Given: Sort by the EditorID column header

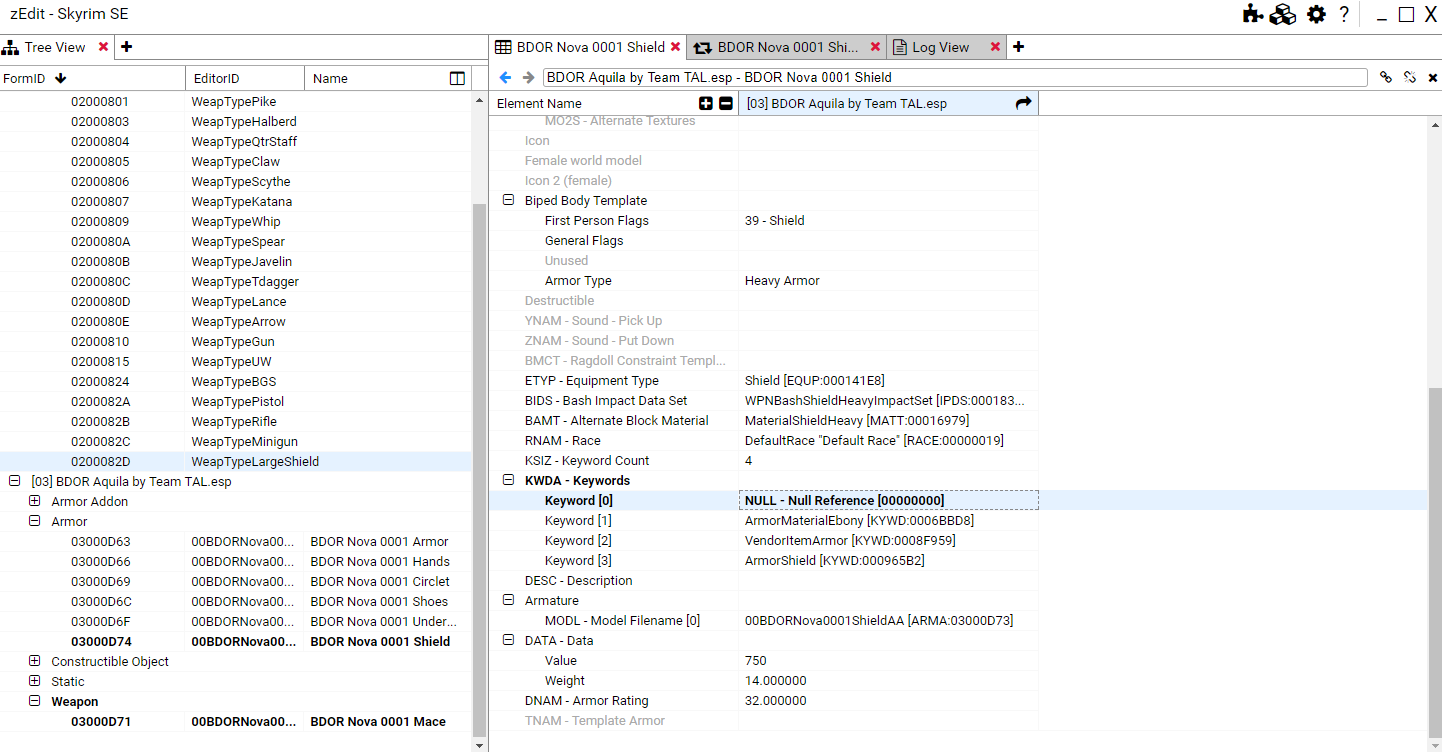Looking at the screenshot, I should [x=245, y=78].
